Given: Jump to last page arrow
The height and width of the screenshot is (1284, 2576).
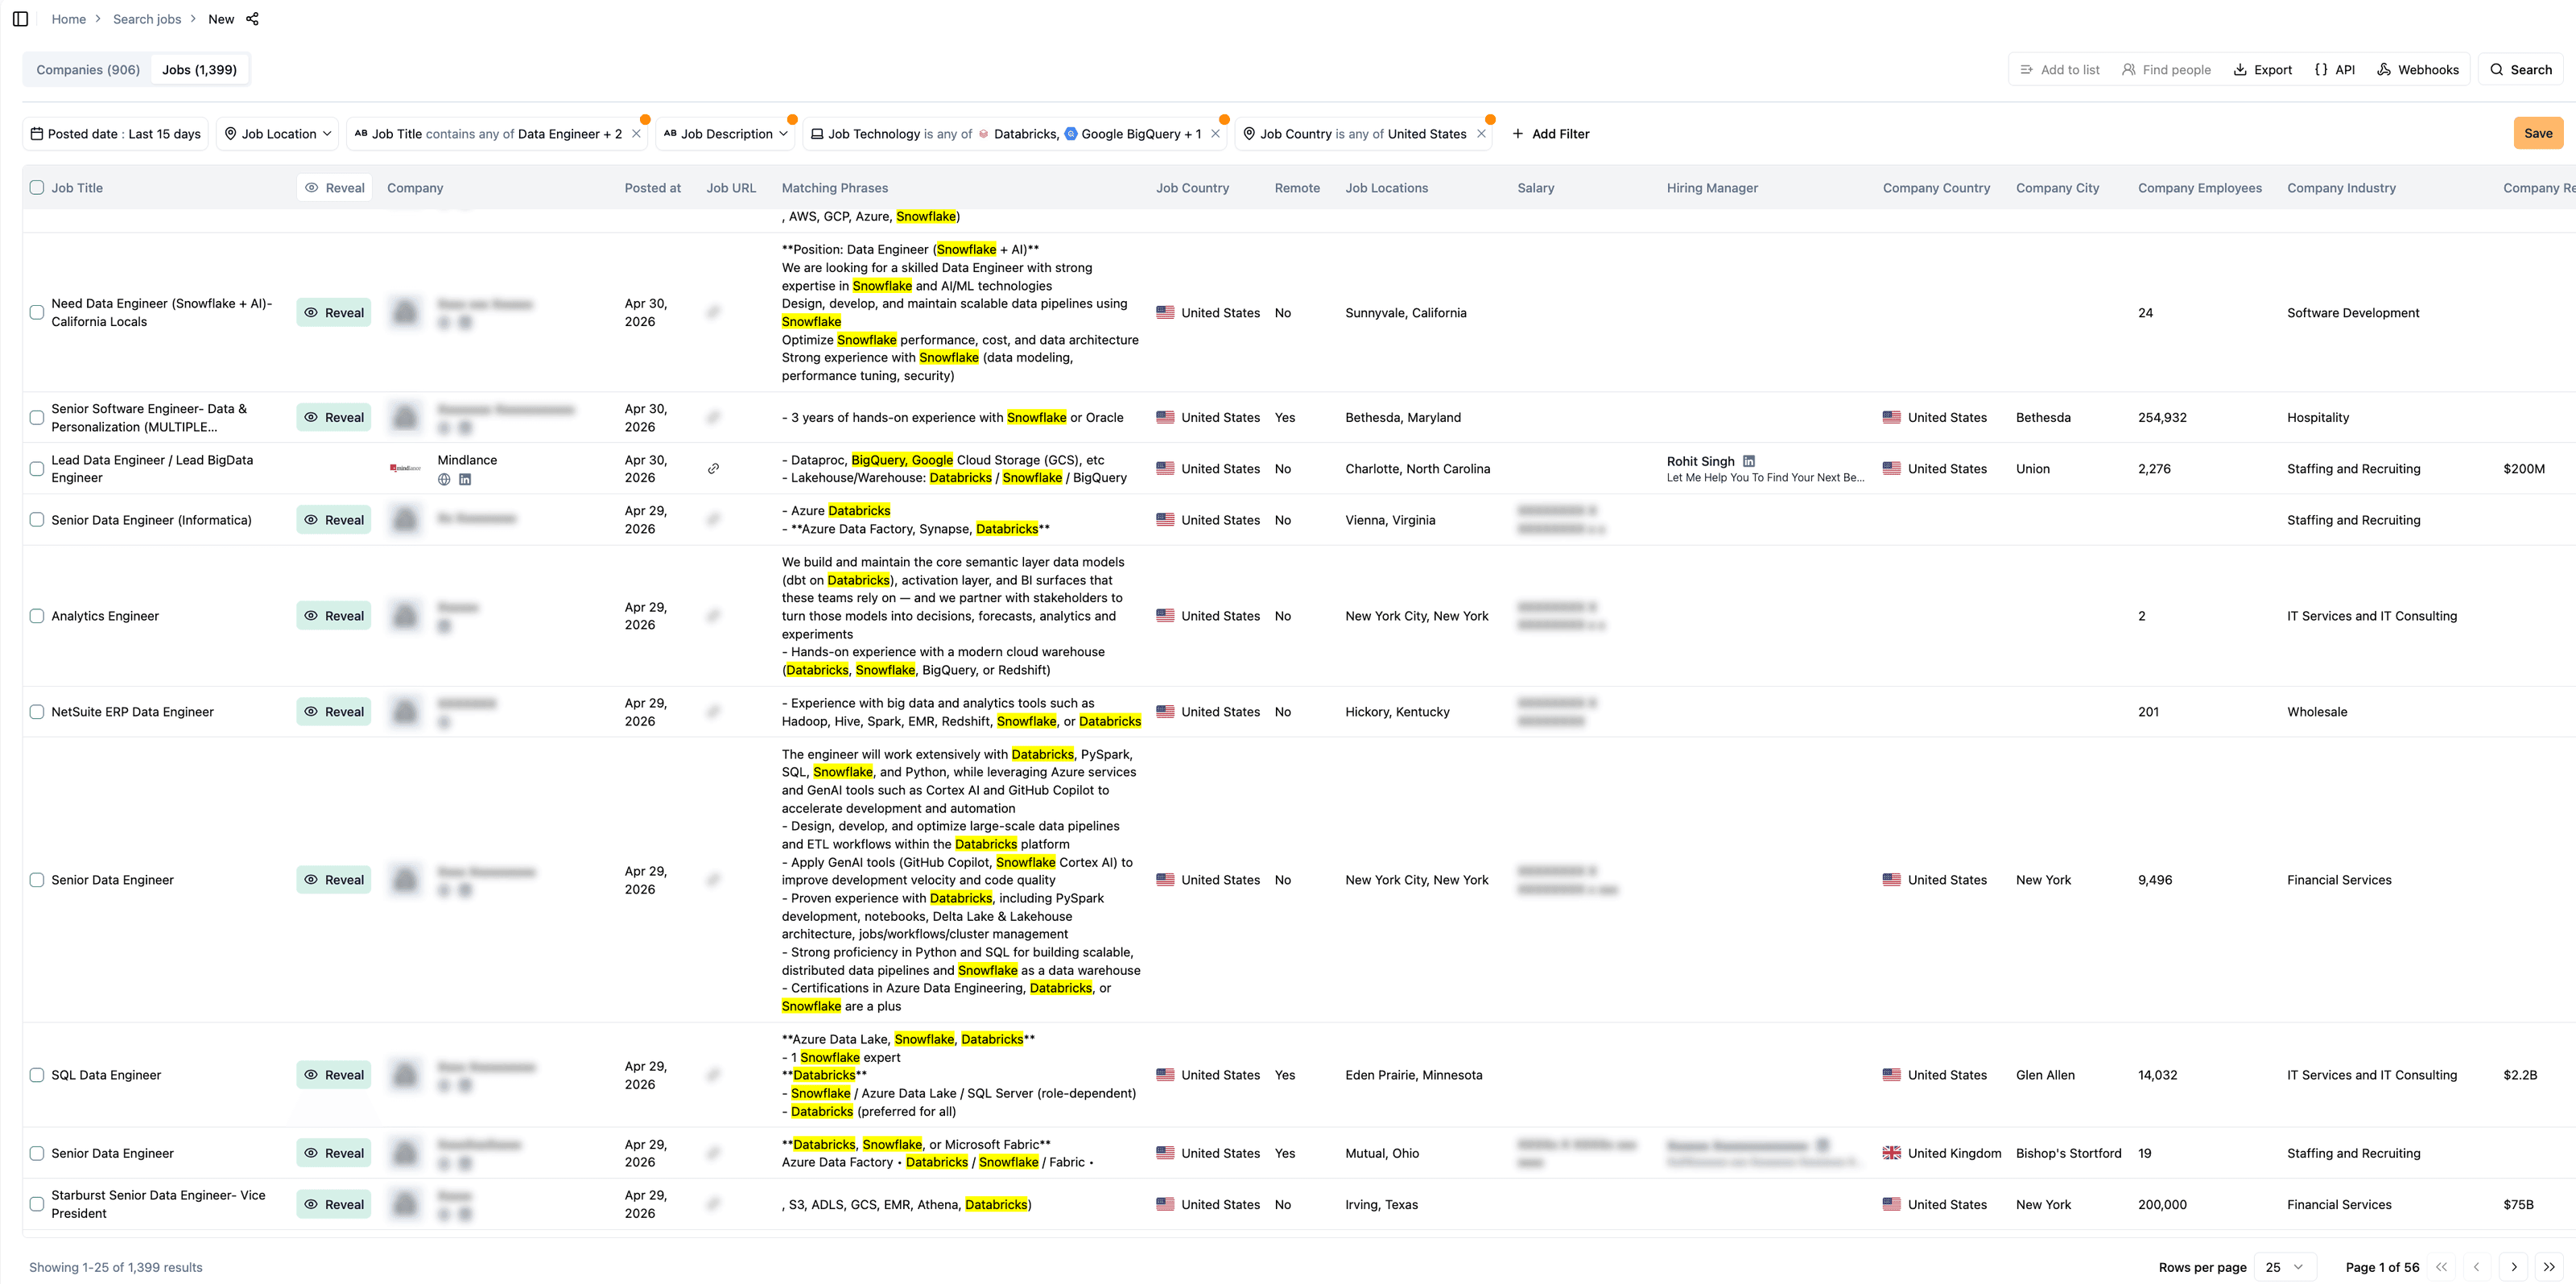Looking at the screenshot, I should point(2549,1267).
